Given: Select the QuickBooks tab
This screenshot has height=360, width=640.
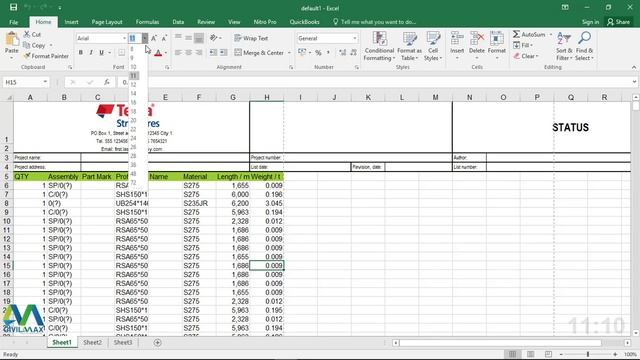Looking at the screenshot, I should click(x=304, y=22).
